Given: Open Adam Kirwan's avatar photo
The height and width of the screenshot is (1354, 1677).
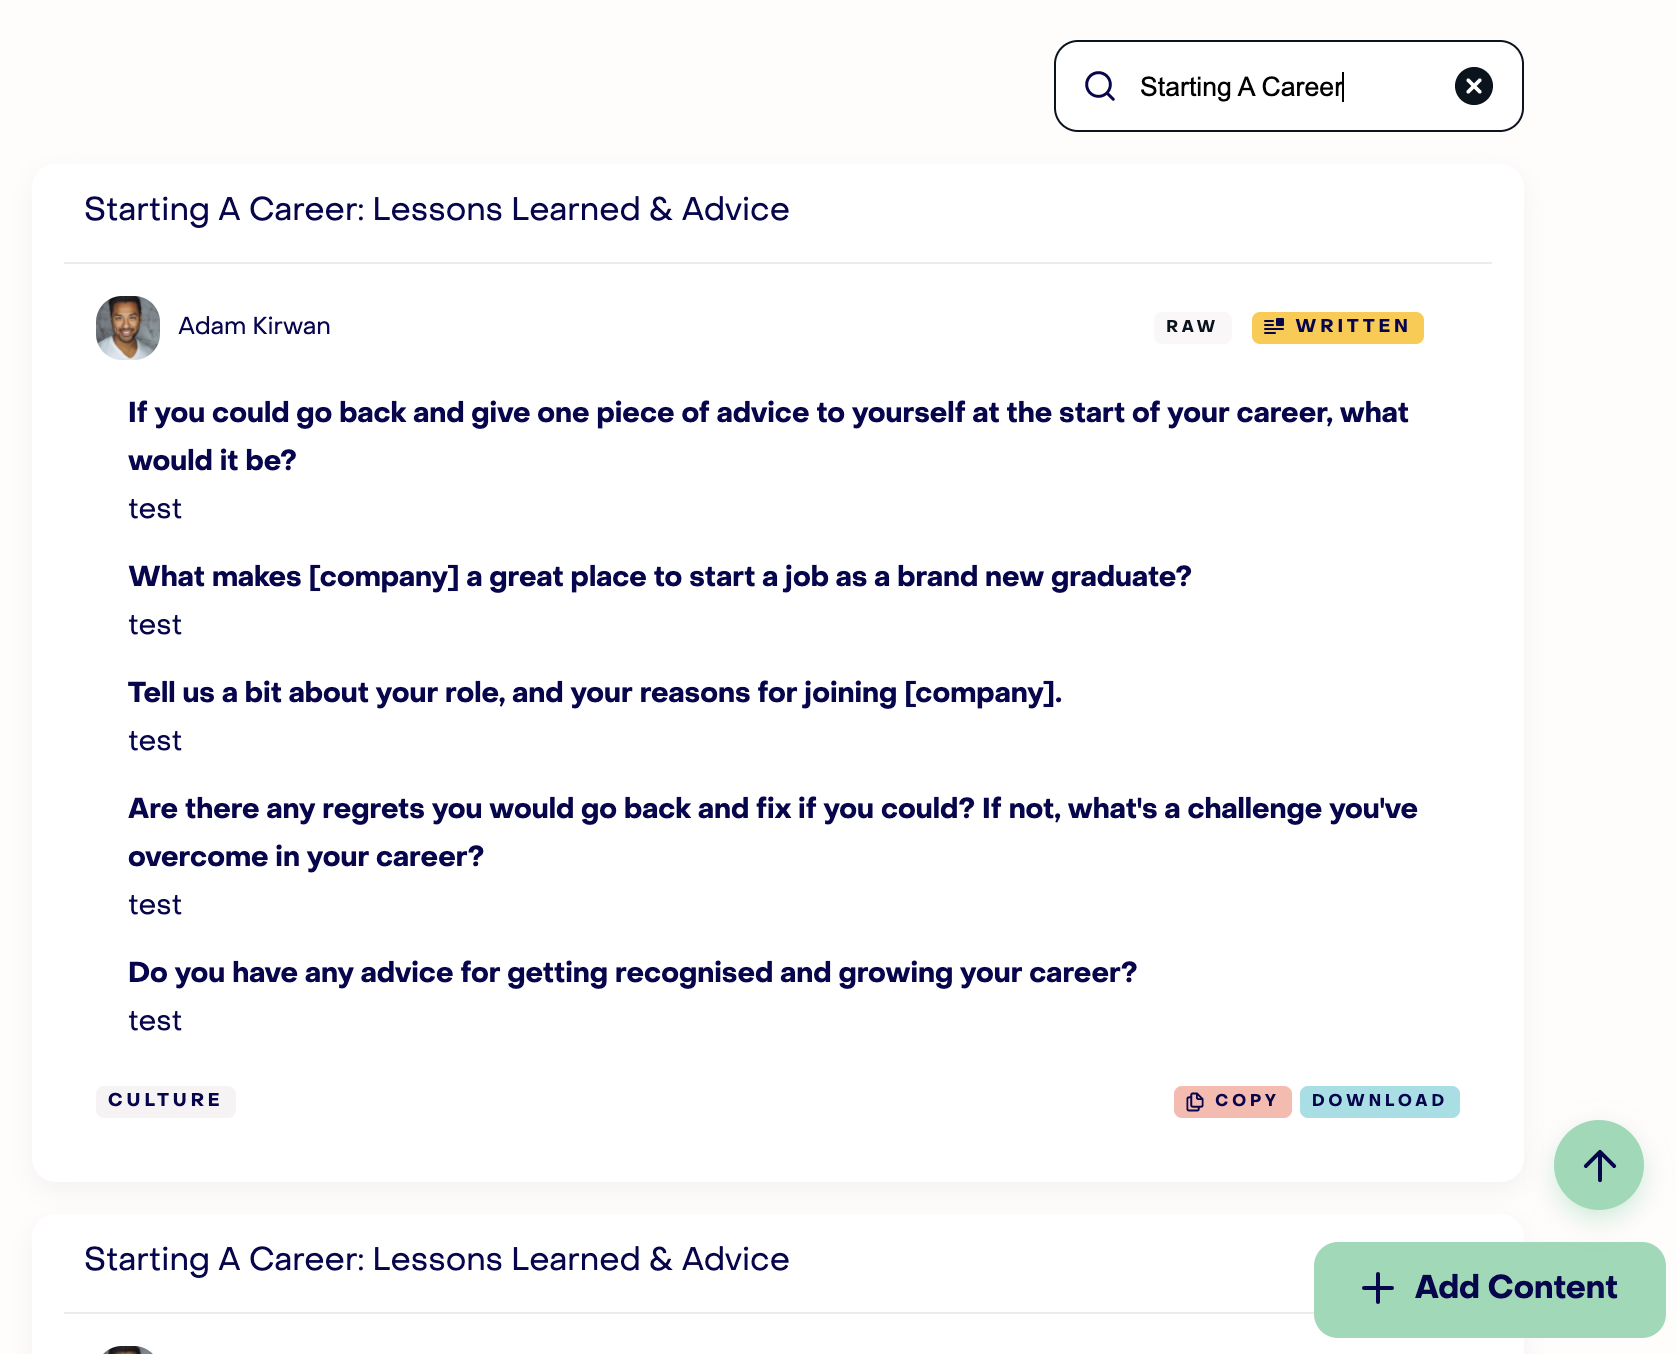Looking at the screenshot, I should tap(128, 327).
